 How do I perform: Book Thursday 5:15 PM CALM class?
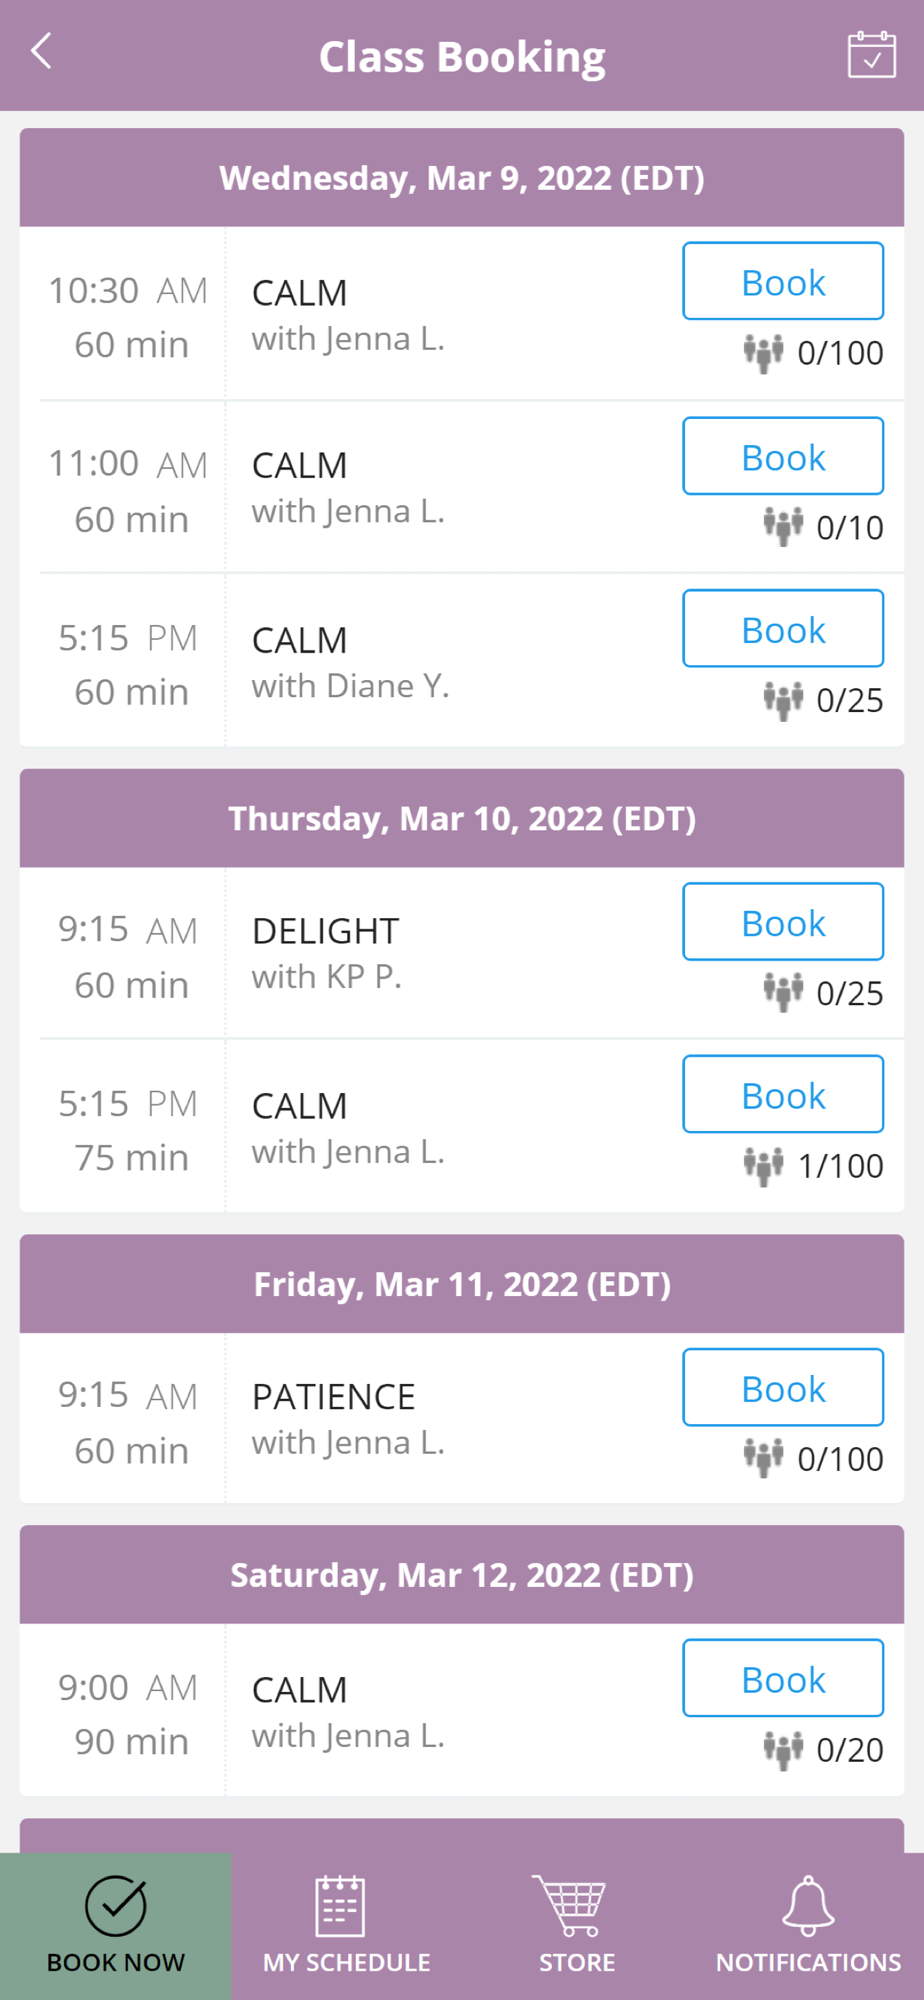click(783, 1095)
